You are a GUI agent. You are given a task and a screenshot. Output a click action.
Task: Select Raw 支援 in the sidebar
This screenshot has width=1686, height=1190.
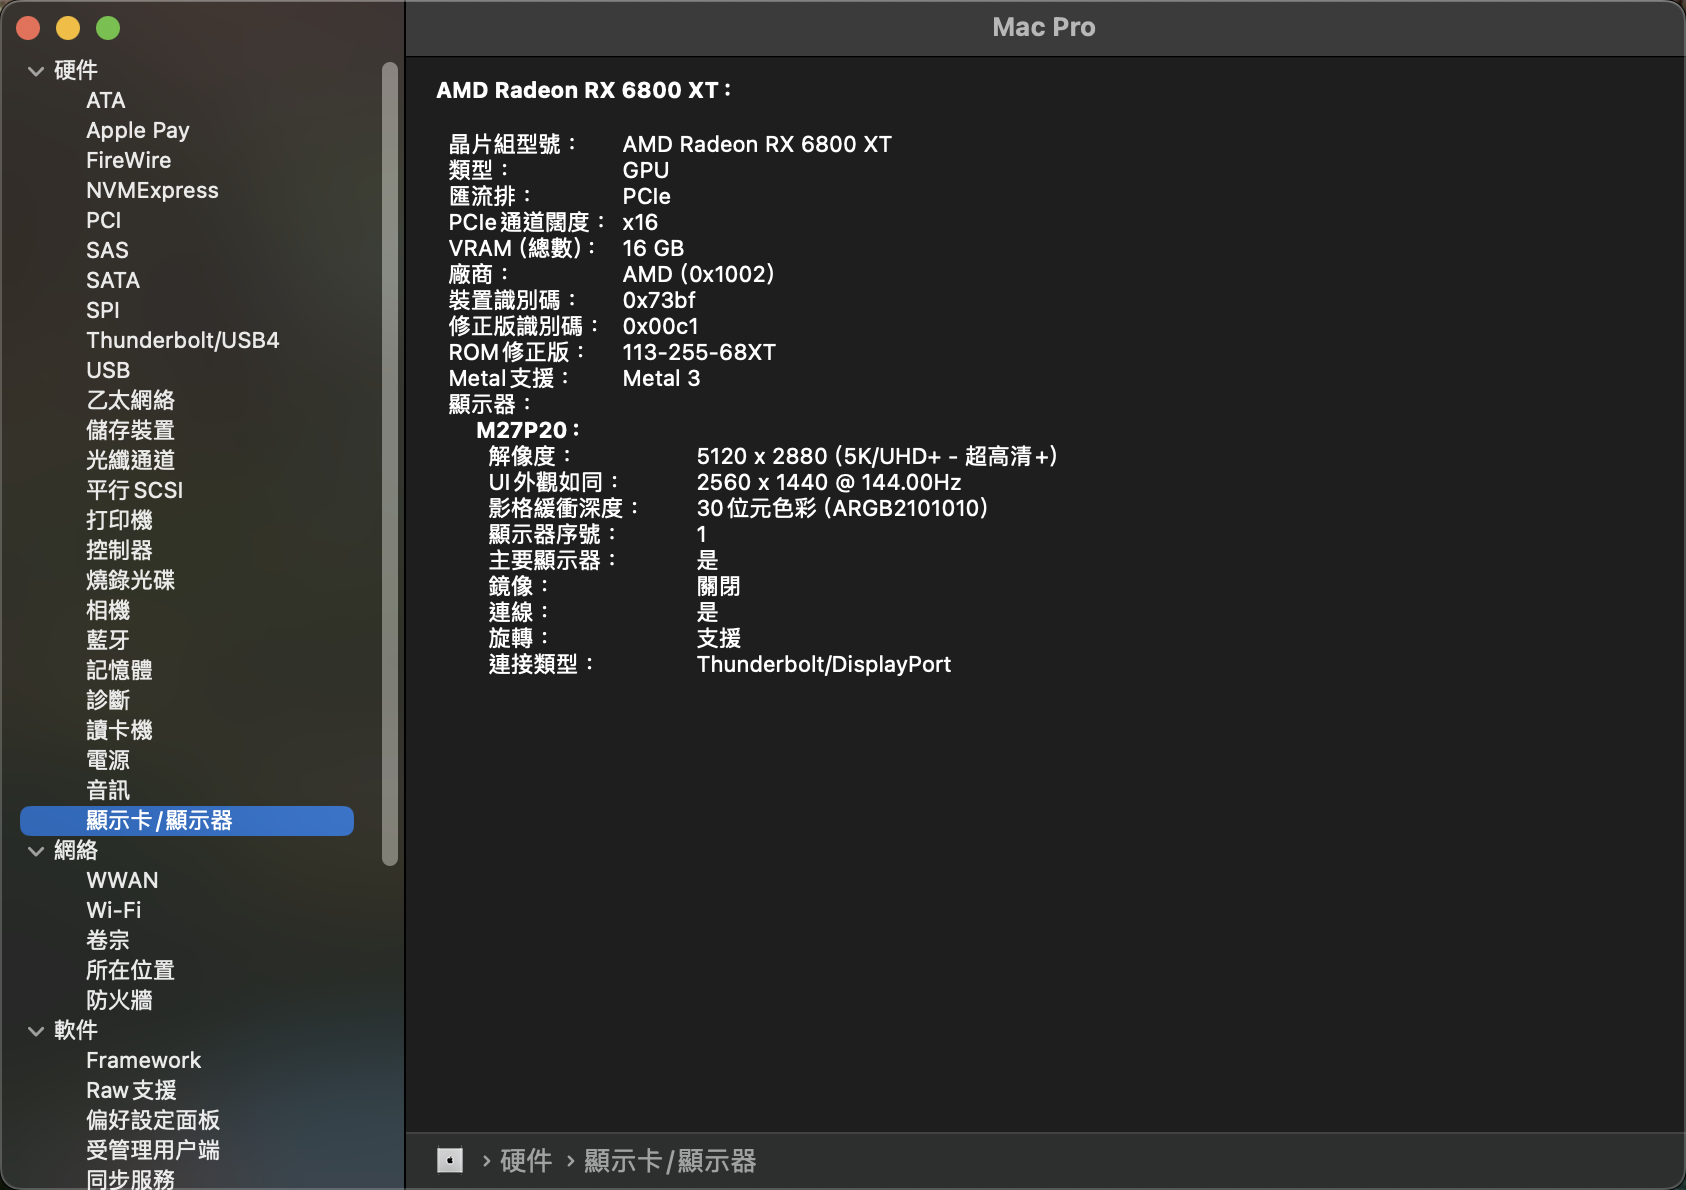(131, 1091)
